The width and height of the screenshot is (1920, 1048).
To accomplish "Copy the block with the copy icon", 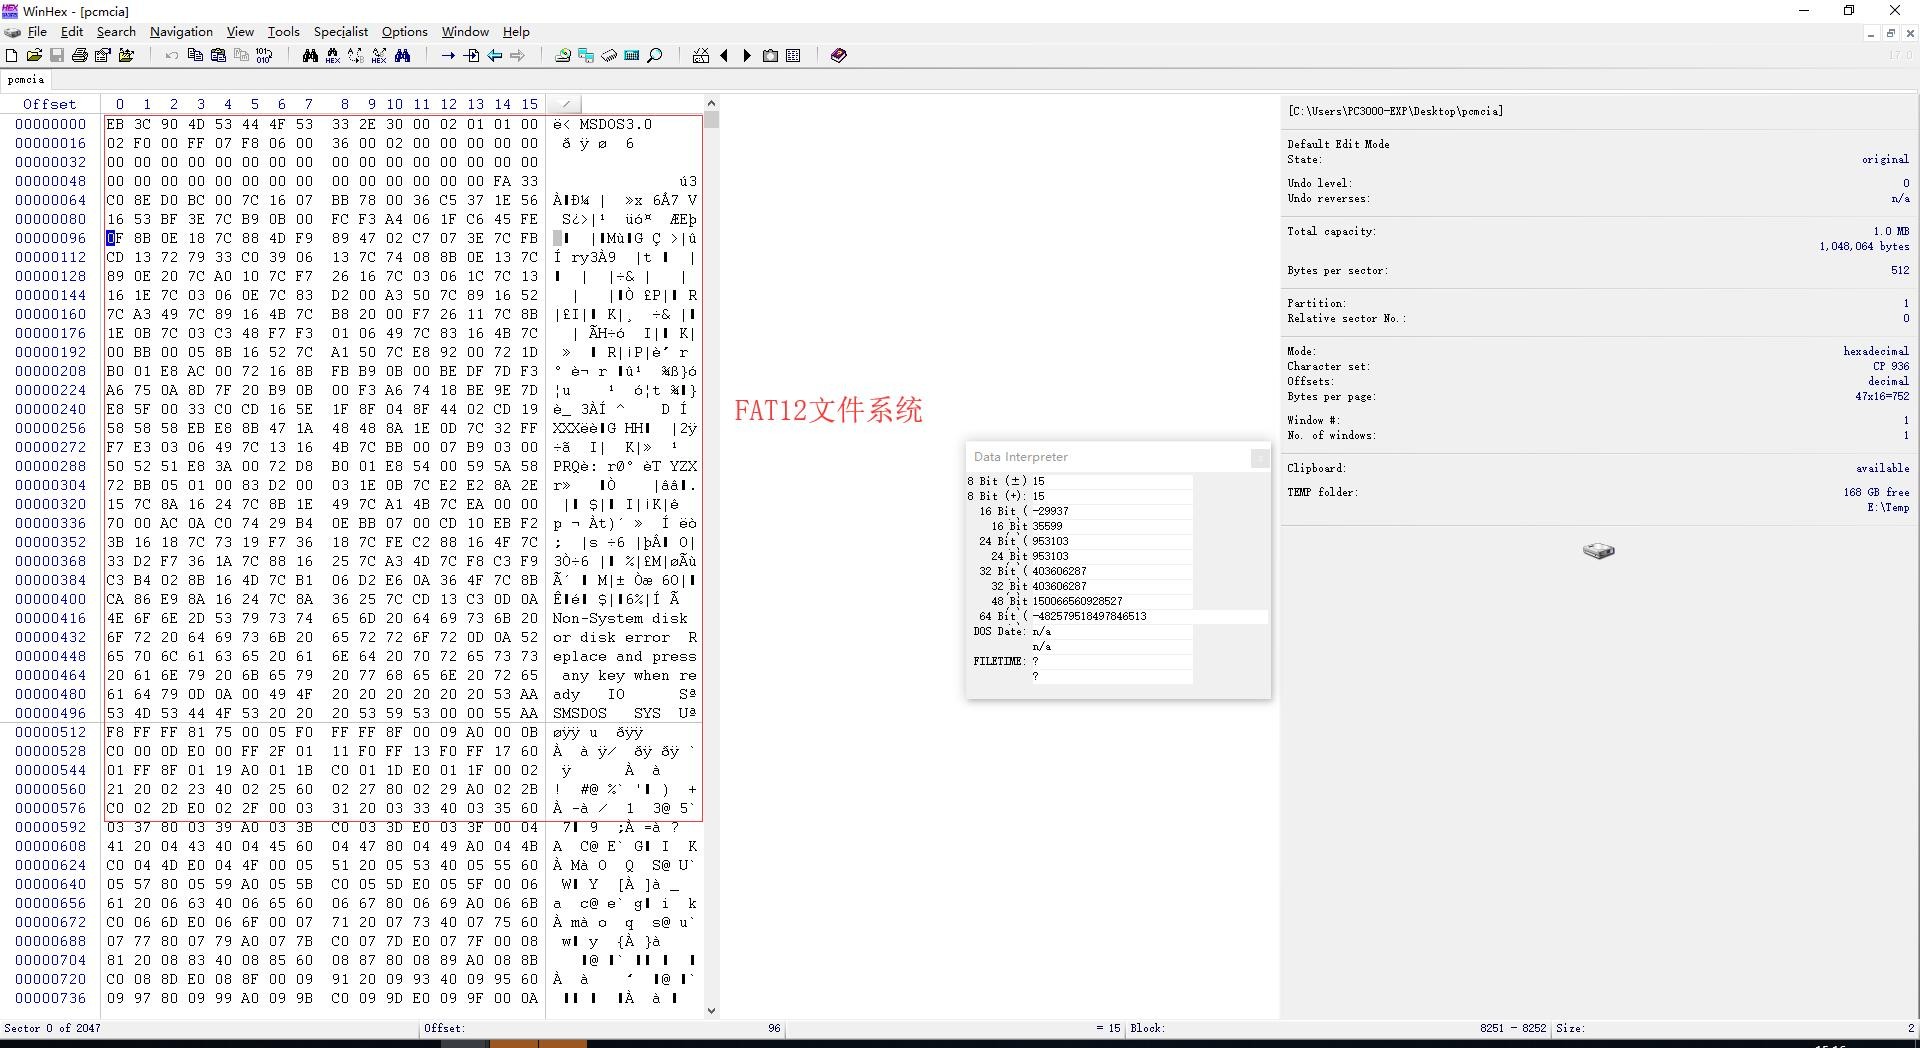I will [x=195, y=56].
